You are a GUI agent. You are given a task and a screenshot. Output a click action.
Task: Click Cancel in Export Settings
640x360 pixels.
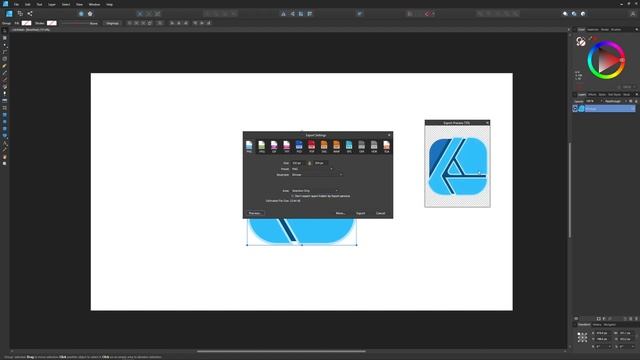coord(380,213)
